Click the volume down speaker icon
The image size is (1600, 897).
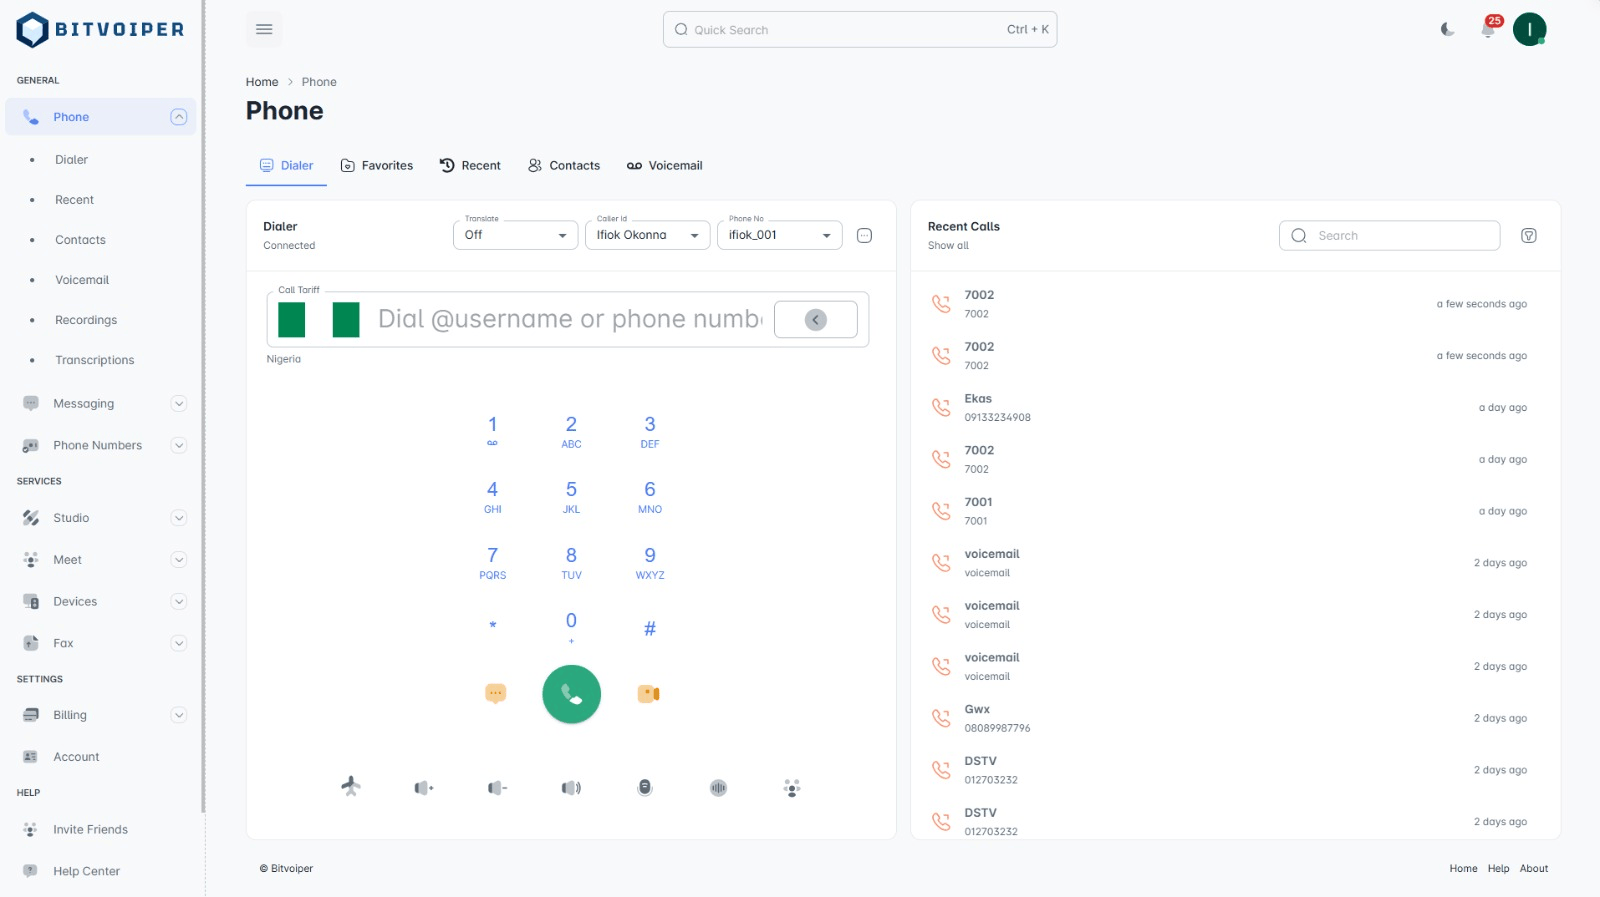(x=497, y=788)
